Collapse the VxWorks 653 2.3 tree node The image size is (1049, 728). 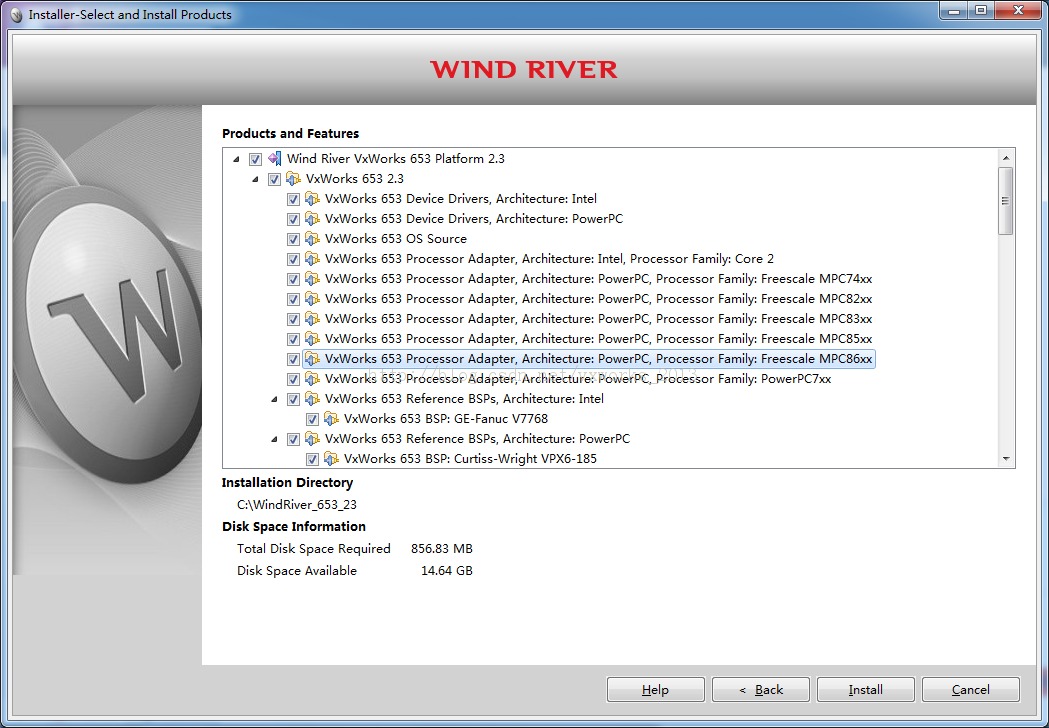pos(256,179)
